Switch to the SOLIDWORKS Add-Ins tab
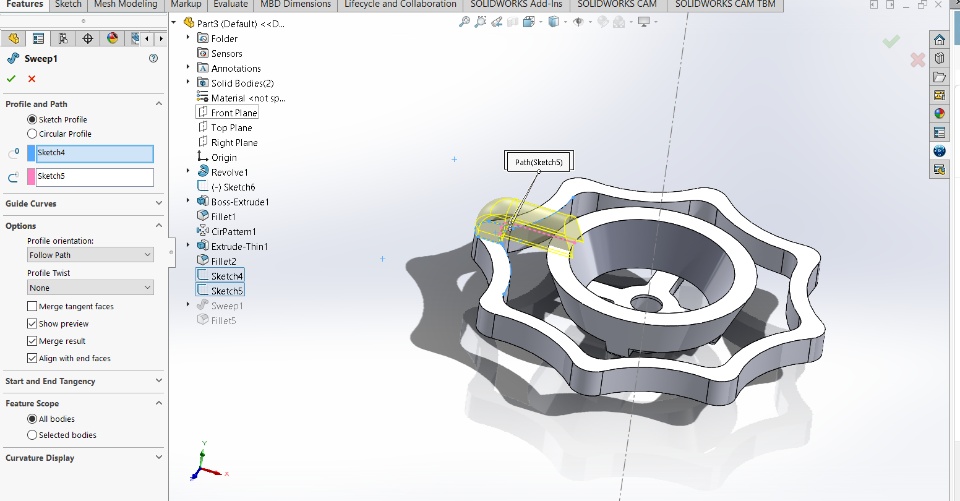This screenshot has height=501, width=960. coord(516,4)
